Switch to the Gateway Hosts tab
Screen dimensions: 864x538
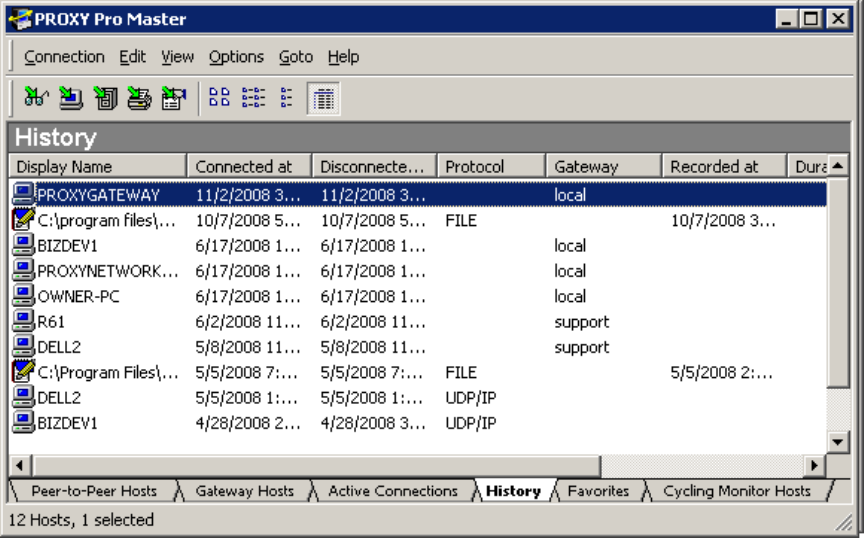244,491
